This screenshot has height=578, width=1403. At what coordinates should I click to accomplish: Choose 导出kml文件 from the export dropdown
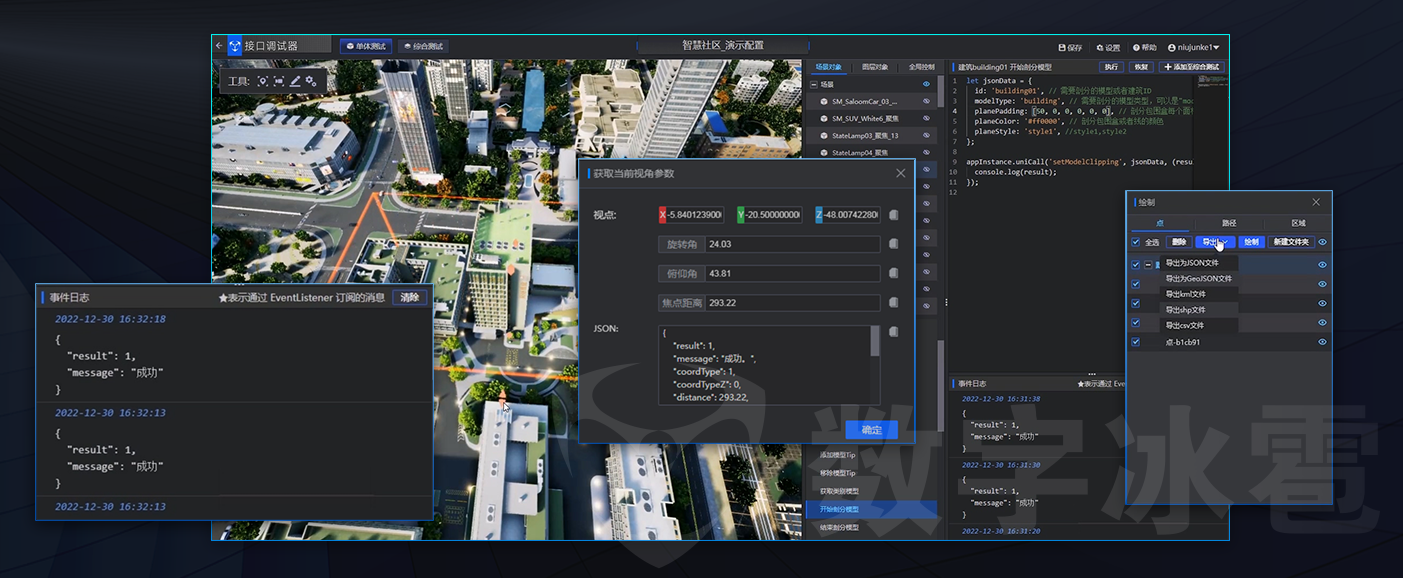pos(1185,294)
